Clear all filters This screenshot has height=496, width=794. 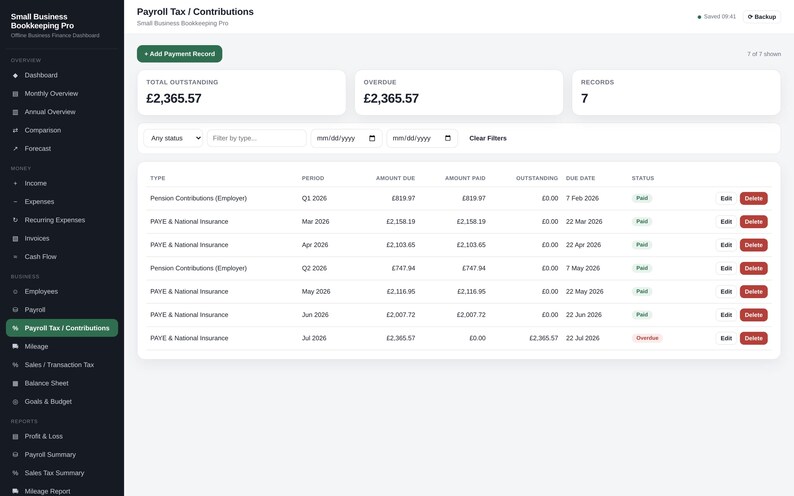pos(488,138)
